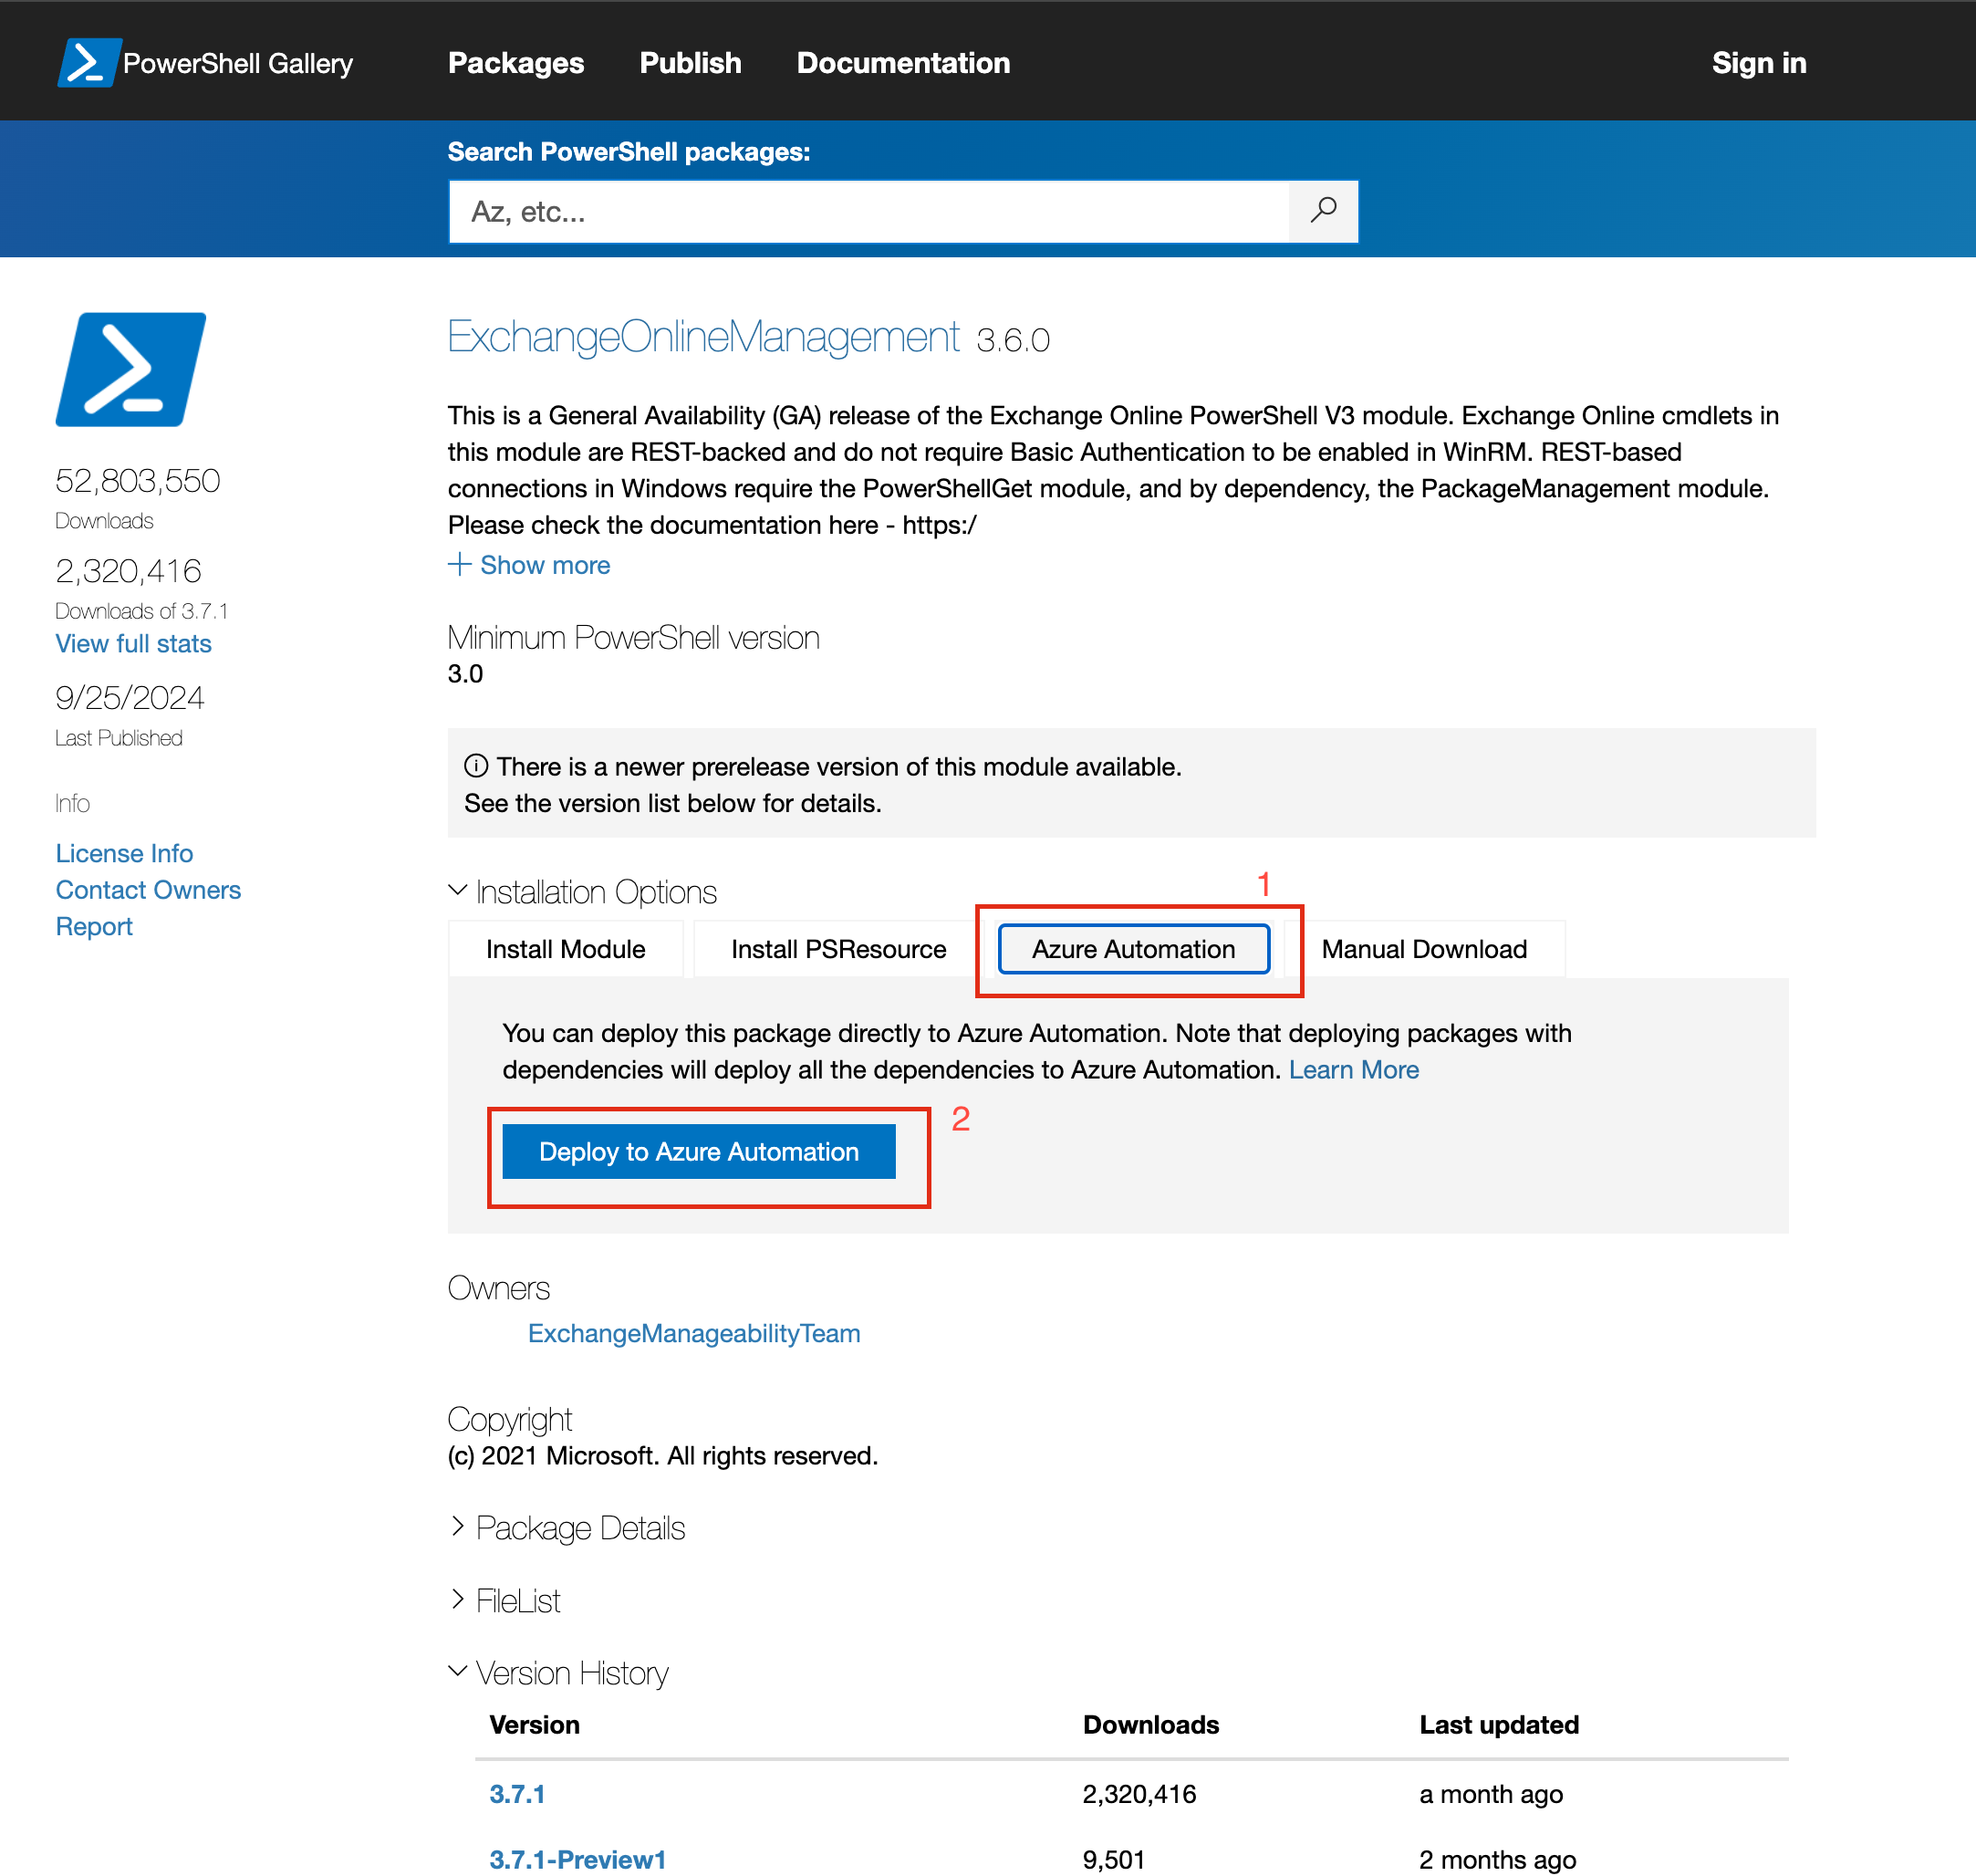
Task: Switch to the Manual Download tab
Action: 1424,949
